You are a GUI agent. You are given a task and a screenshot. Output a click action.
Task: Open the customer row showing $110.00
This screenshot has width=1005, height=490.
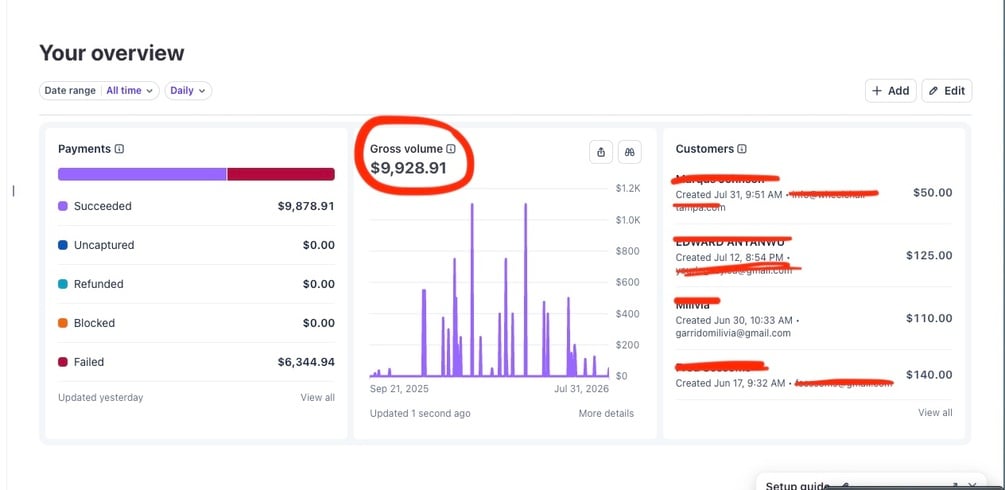coord(813,318)
